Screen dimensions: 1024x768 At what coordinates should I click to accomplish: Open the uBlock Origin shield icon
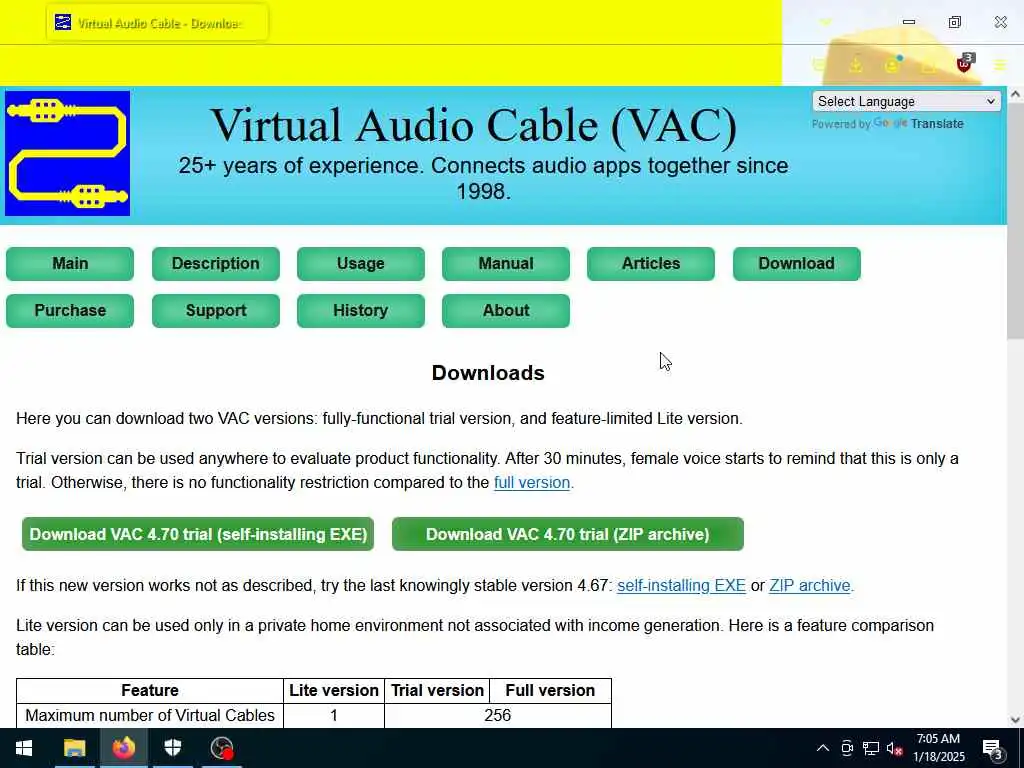click(965, 63)
